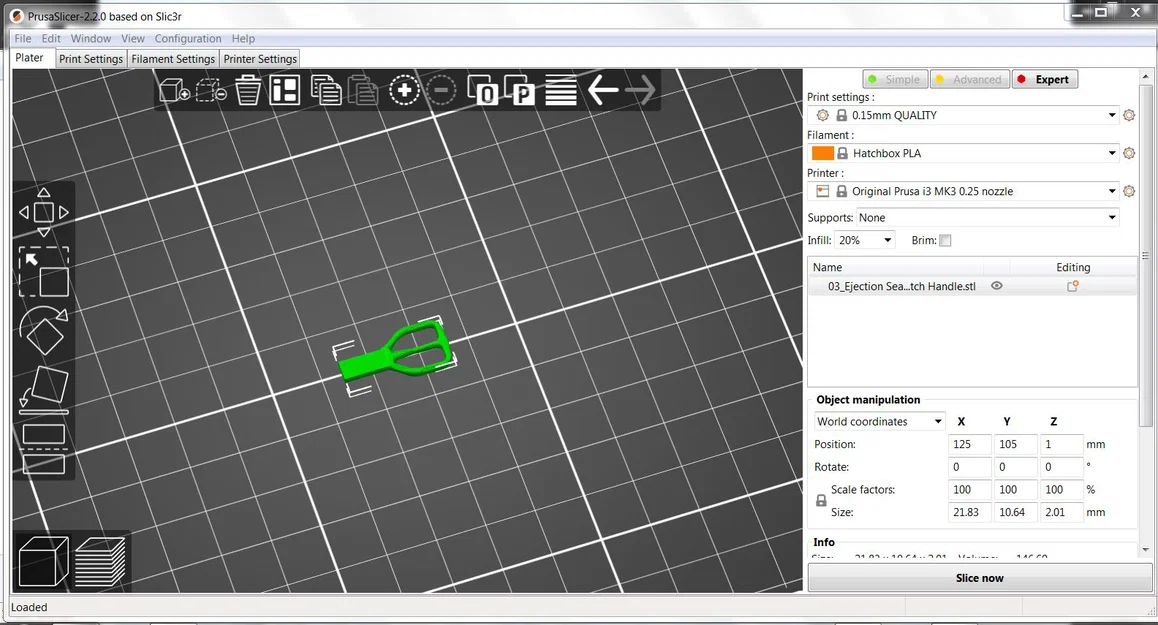Open the Help menu
The width and height of the screenshot is (1158, 625).
pyautogui.click(x=243, y=38)
